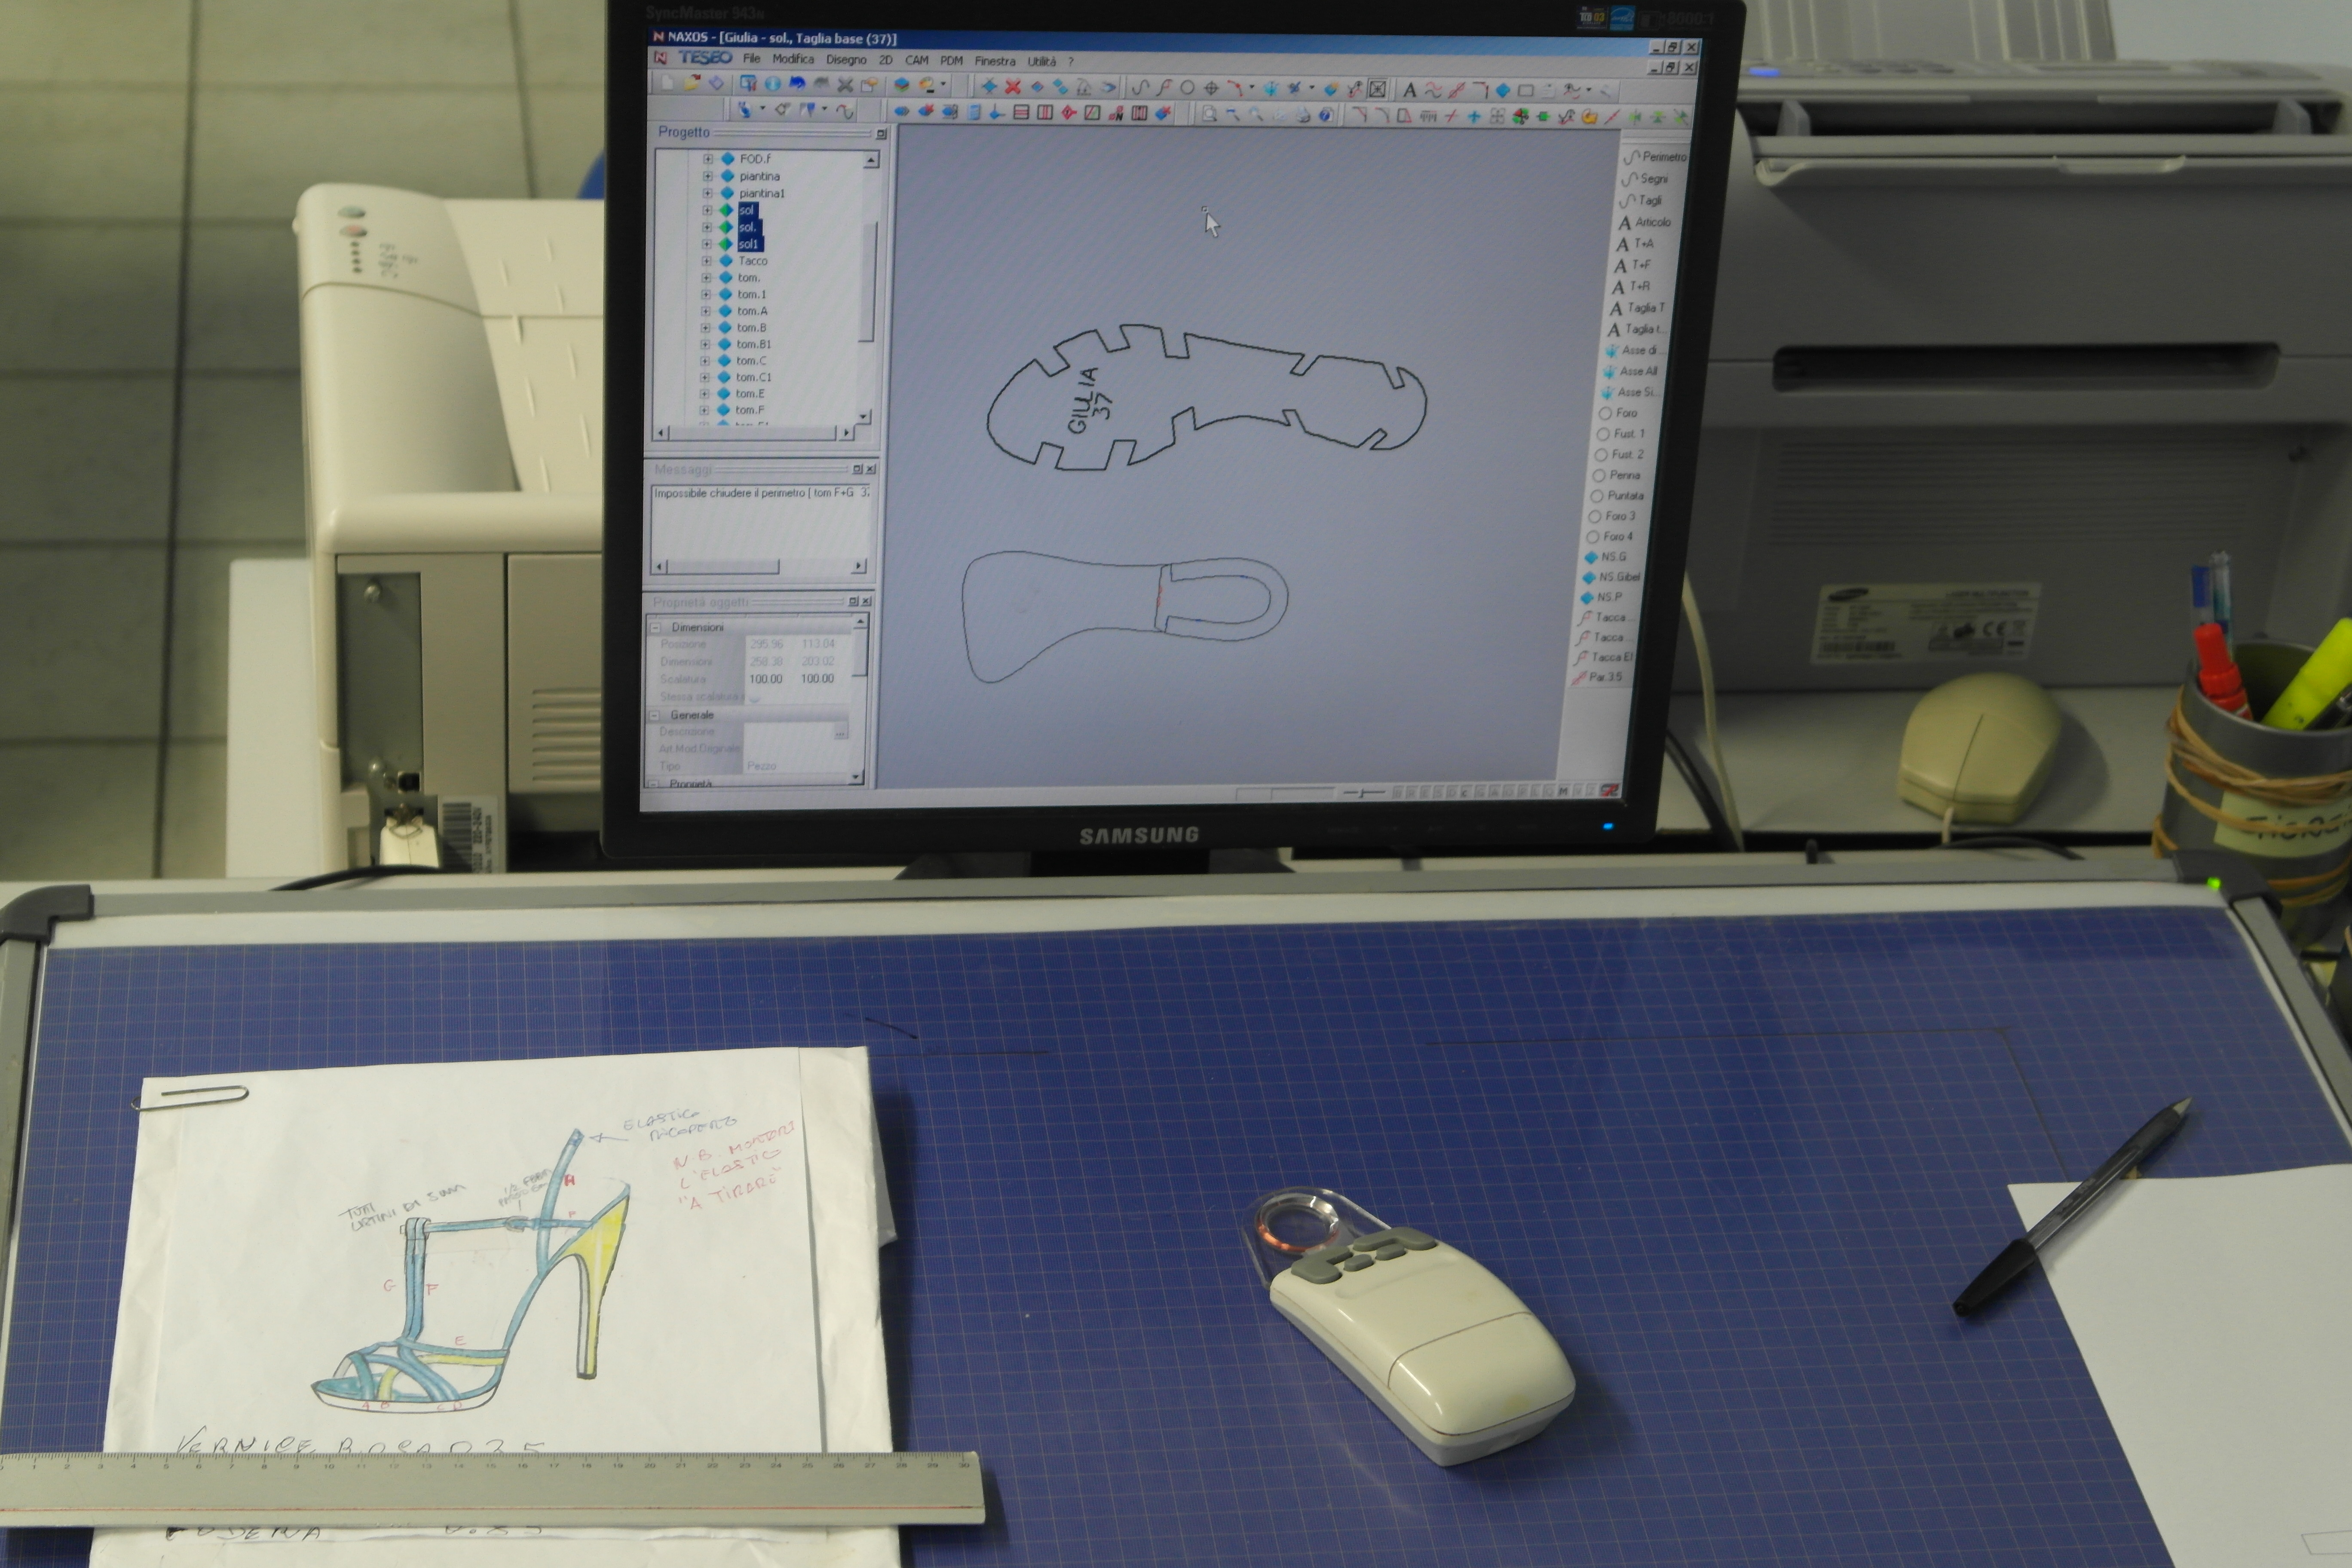Expand the Tacco tree node
Image resolution: width=2352 pixels, height=1568 pixels.
[707, 261]
